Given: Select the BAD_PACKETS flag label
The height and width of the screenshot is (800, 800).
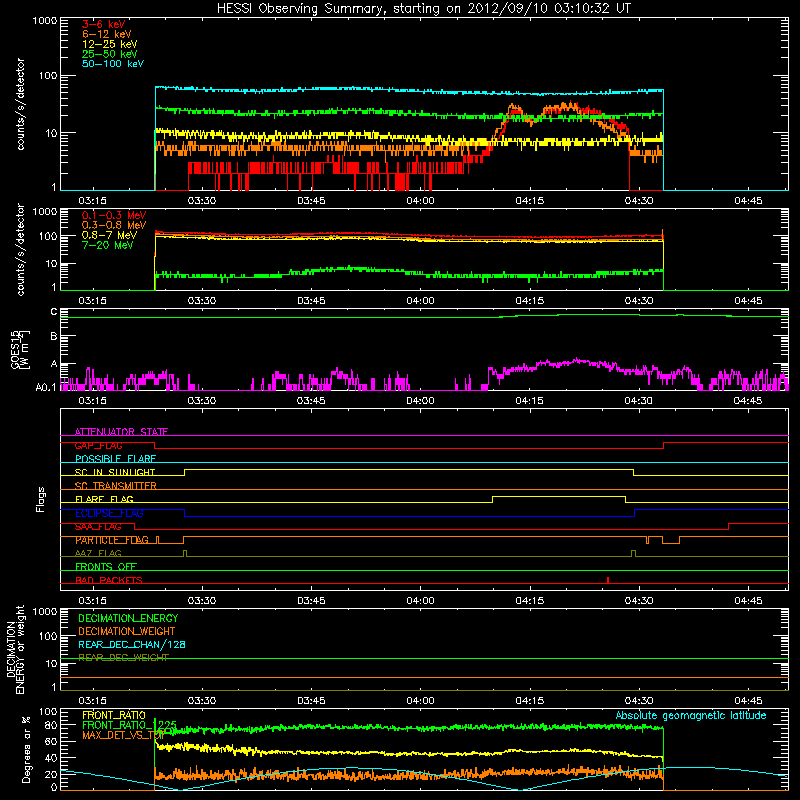Looking at the screenshot, I should pyautogui.click(x=109, y=580).
